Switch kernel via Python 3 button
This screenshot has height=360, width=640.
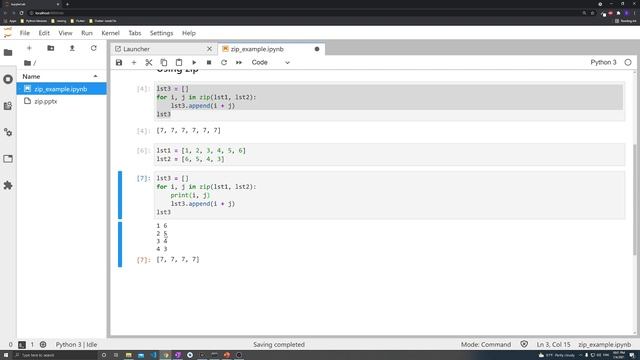pyautogui.click(x=603, y=62)
